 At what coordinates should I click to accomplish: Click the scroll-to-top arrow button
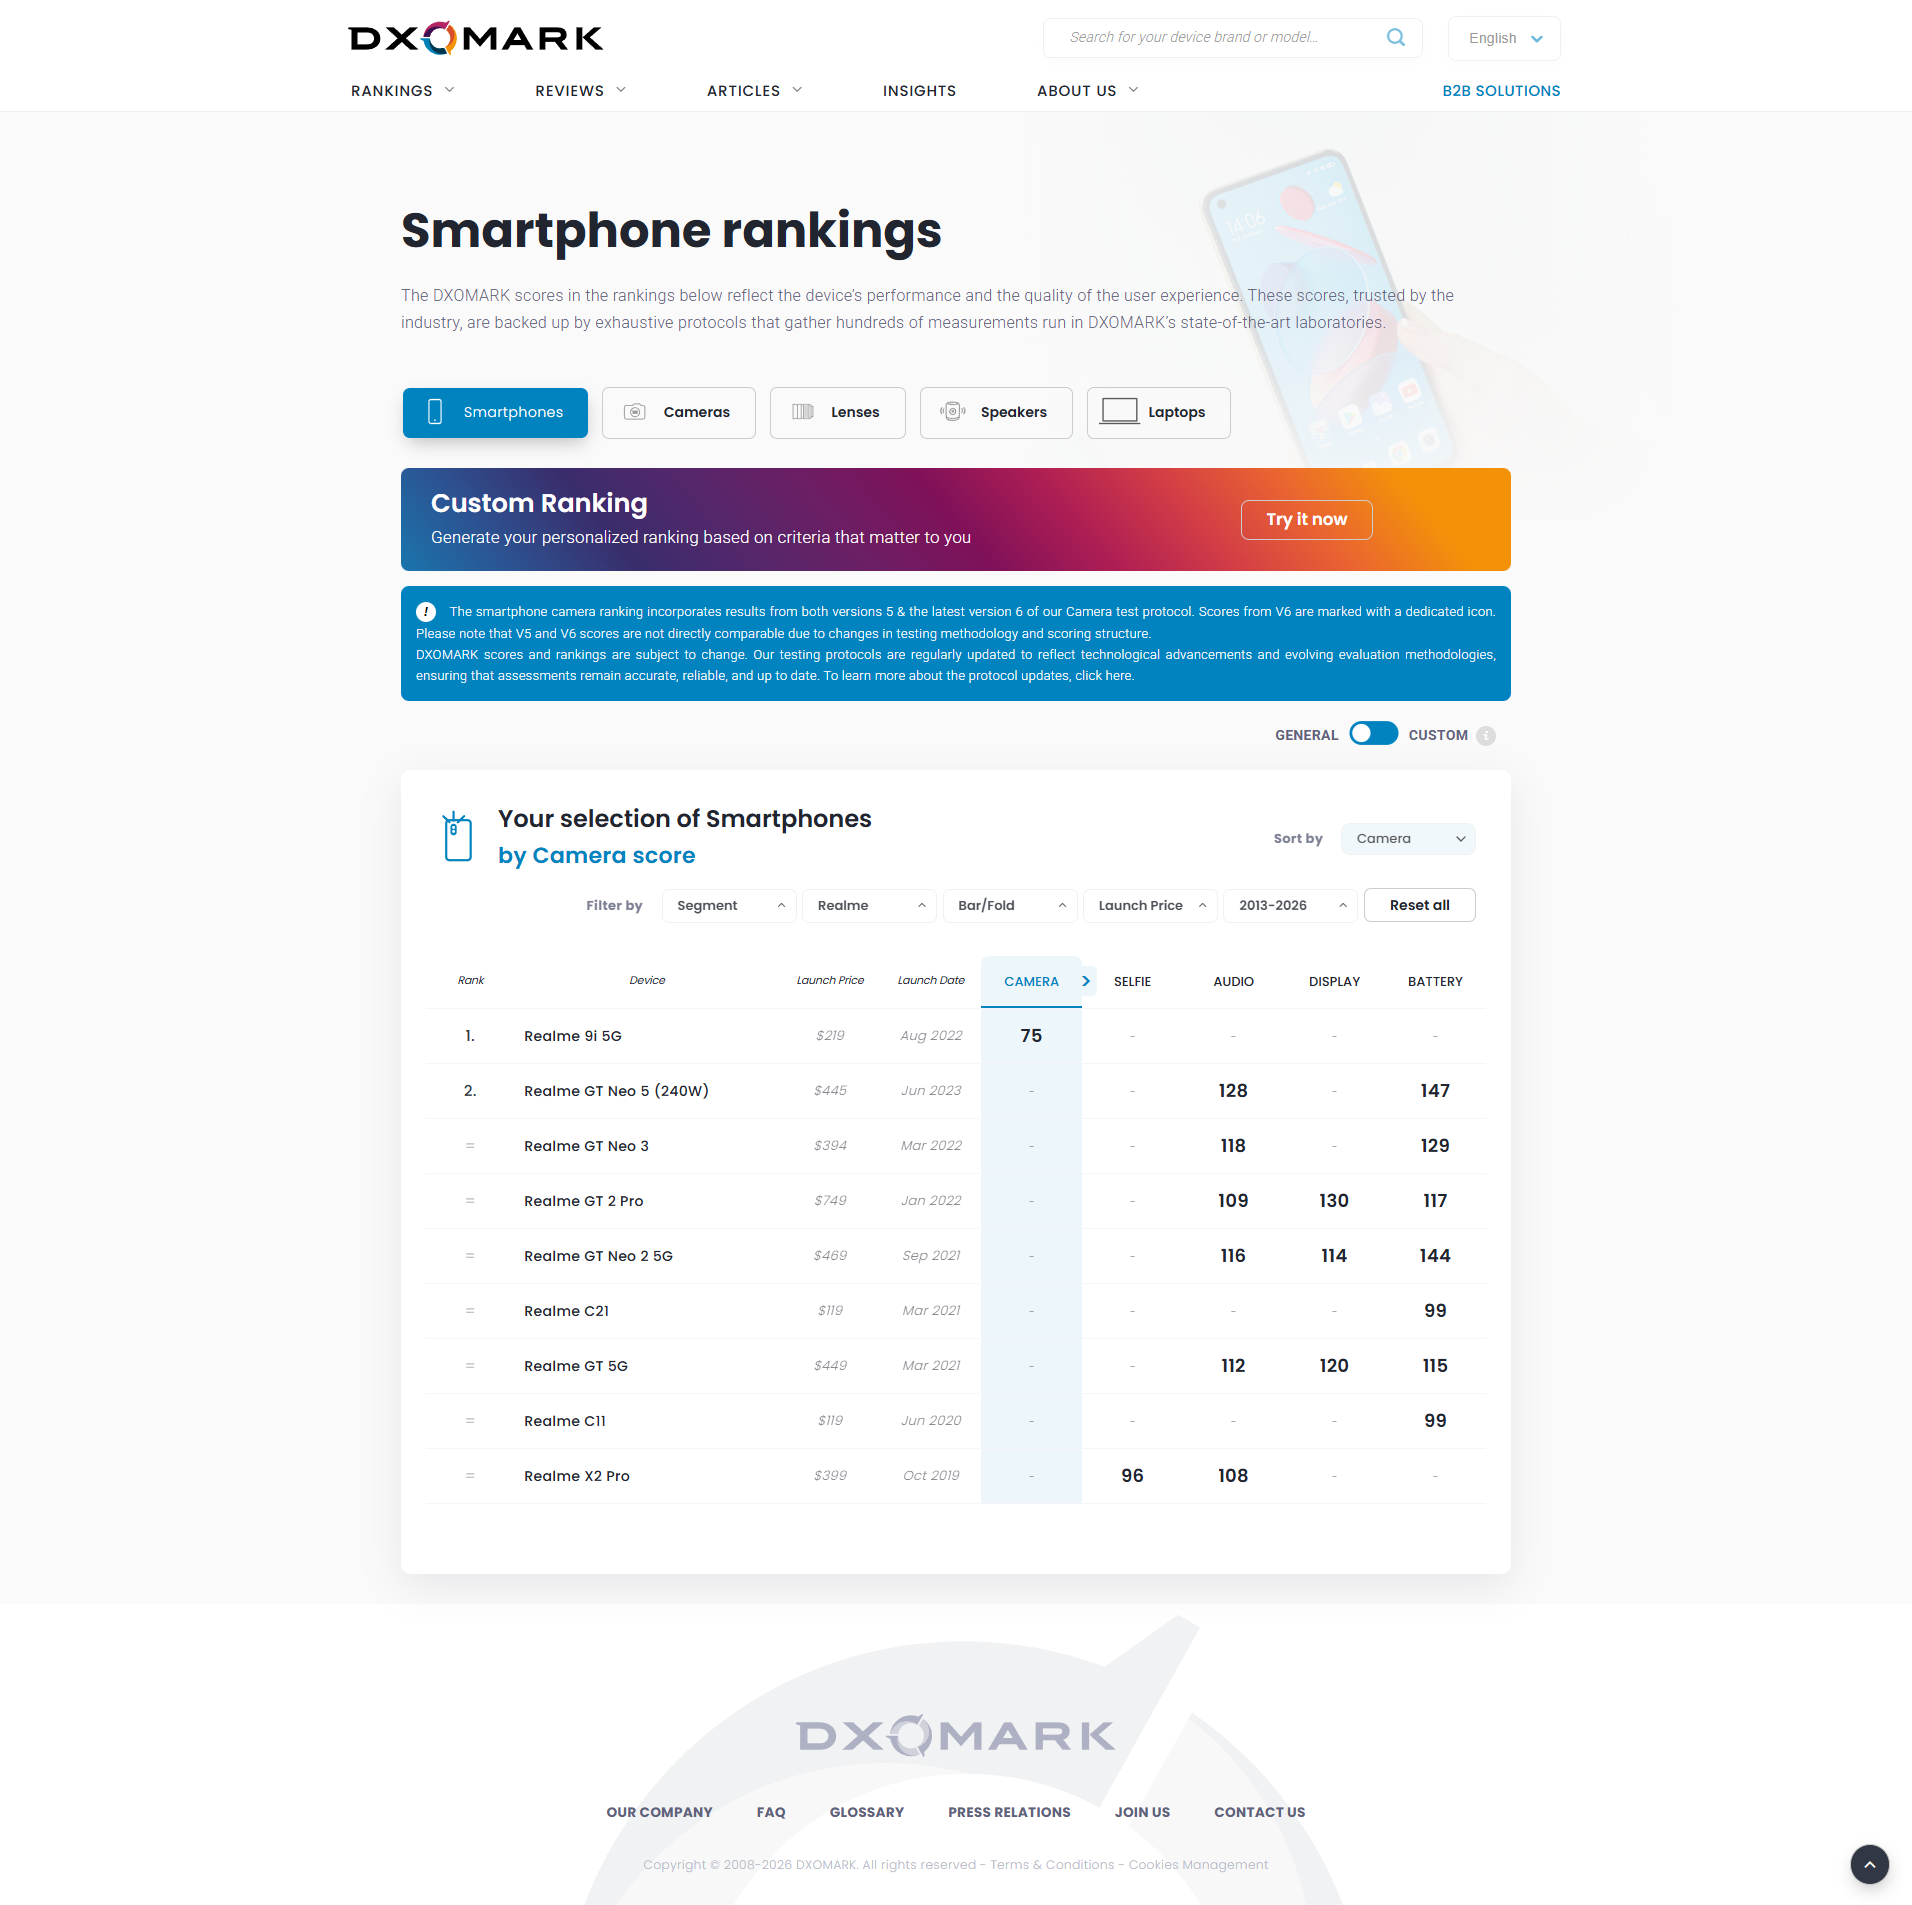tap(1869, 1864)
